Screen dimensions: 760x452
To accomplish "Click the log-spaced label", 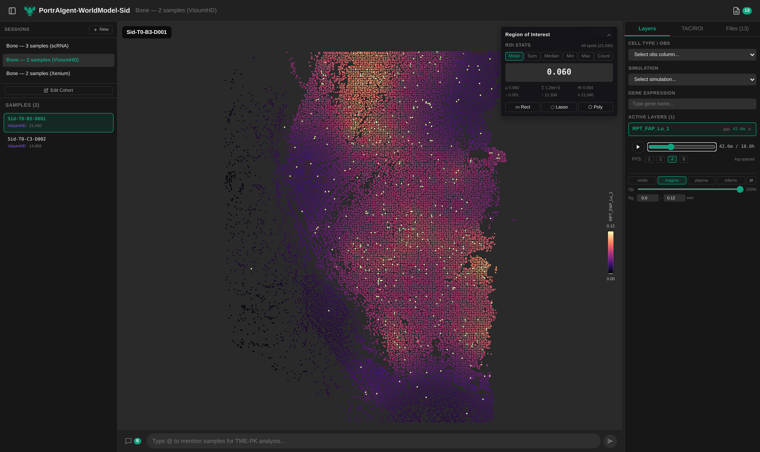I will (744, 159).
